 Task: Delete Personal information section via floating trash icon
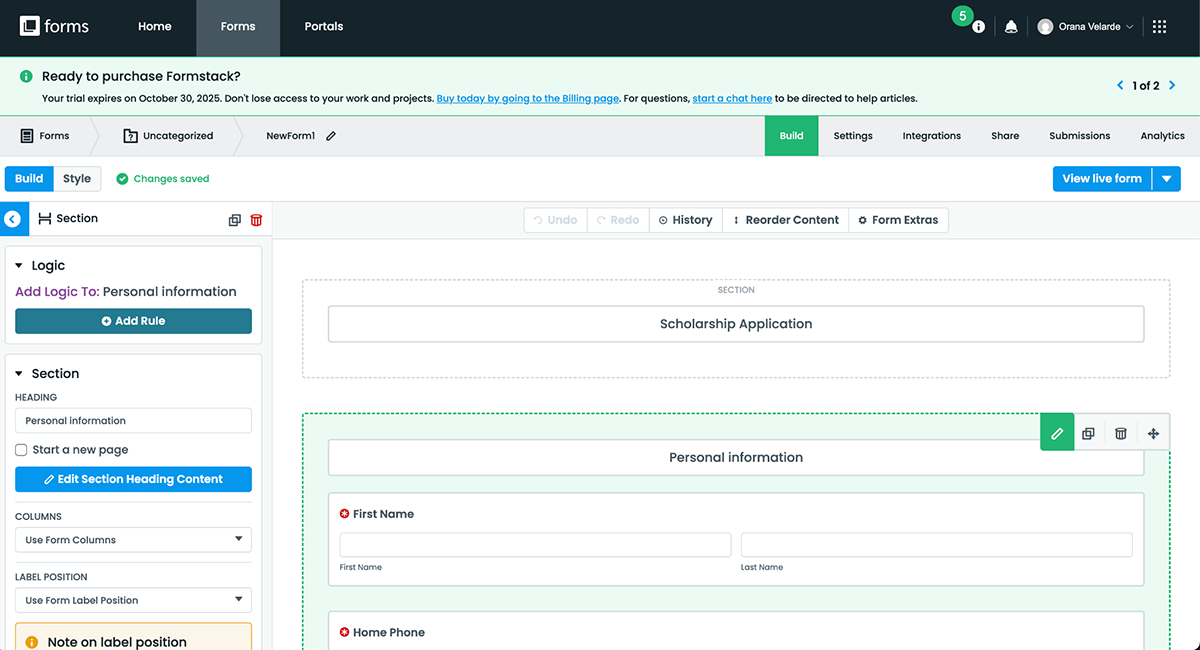tap(1121, 433)
